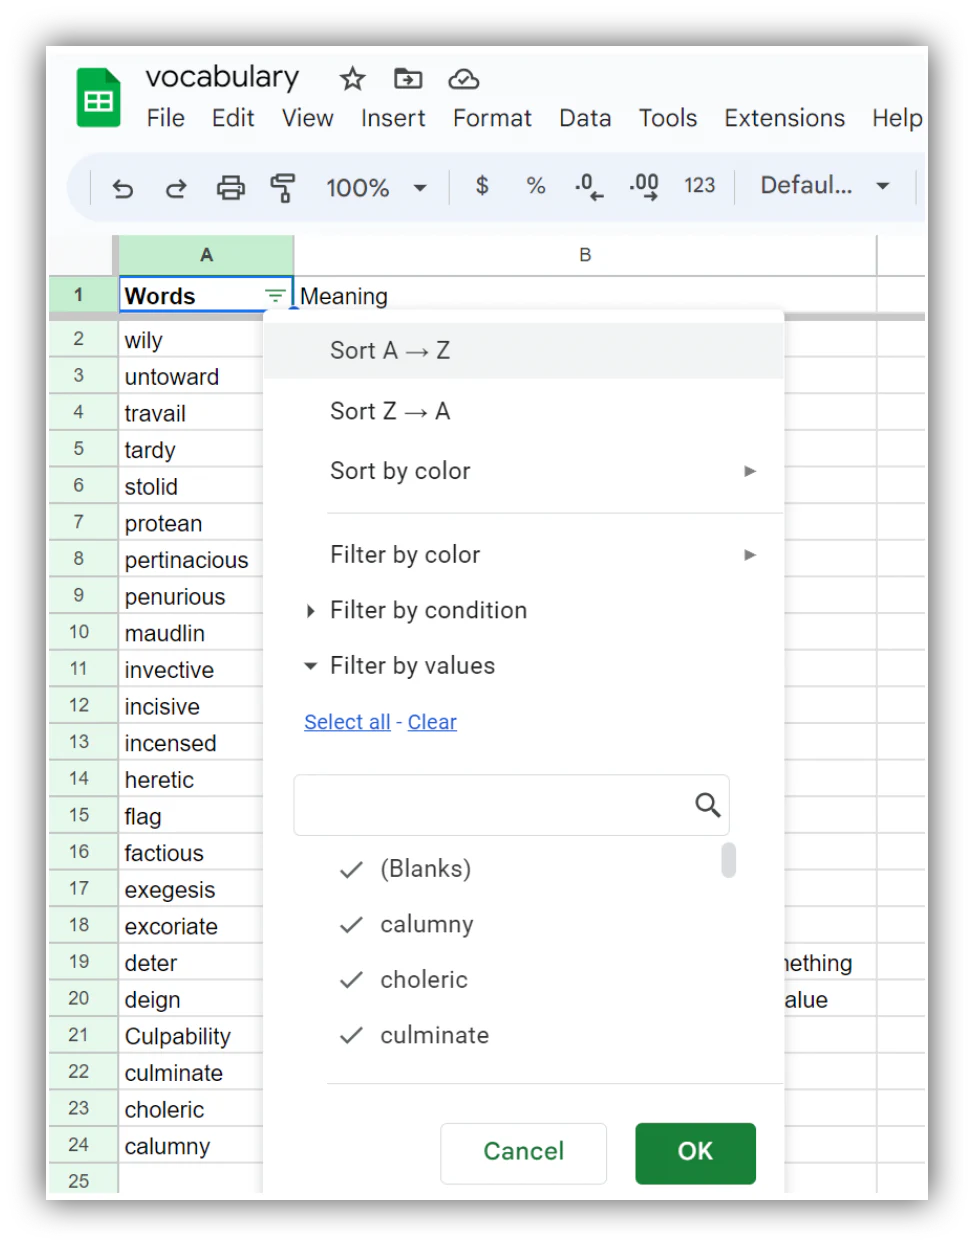Click the search magnifier icon
This screenshot has height=1246, width=974.
pyautogui.click(x=708, y=805)
